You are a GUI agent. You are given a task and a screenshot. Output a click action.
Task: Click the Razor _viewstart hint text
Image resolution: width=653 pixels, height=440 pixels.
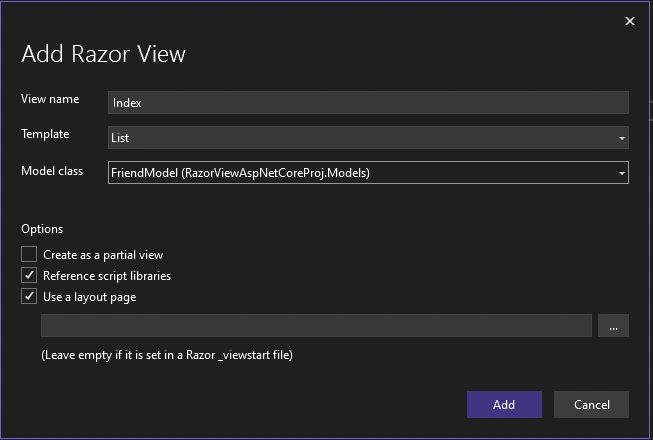167,355
